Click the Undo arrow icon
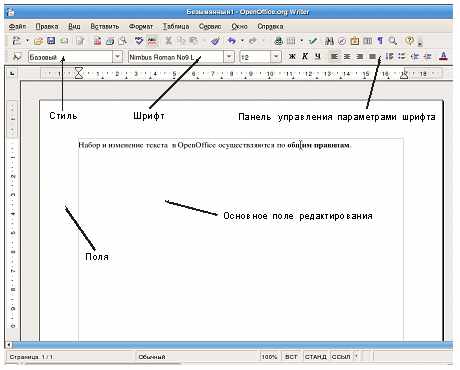Screen dimensions: 460x370 (232, 41)
